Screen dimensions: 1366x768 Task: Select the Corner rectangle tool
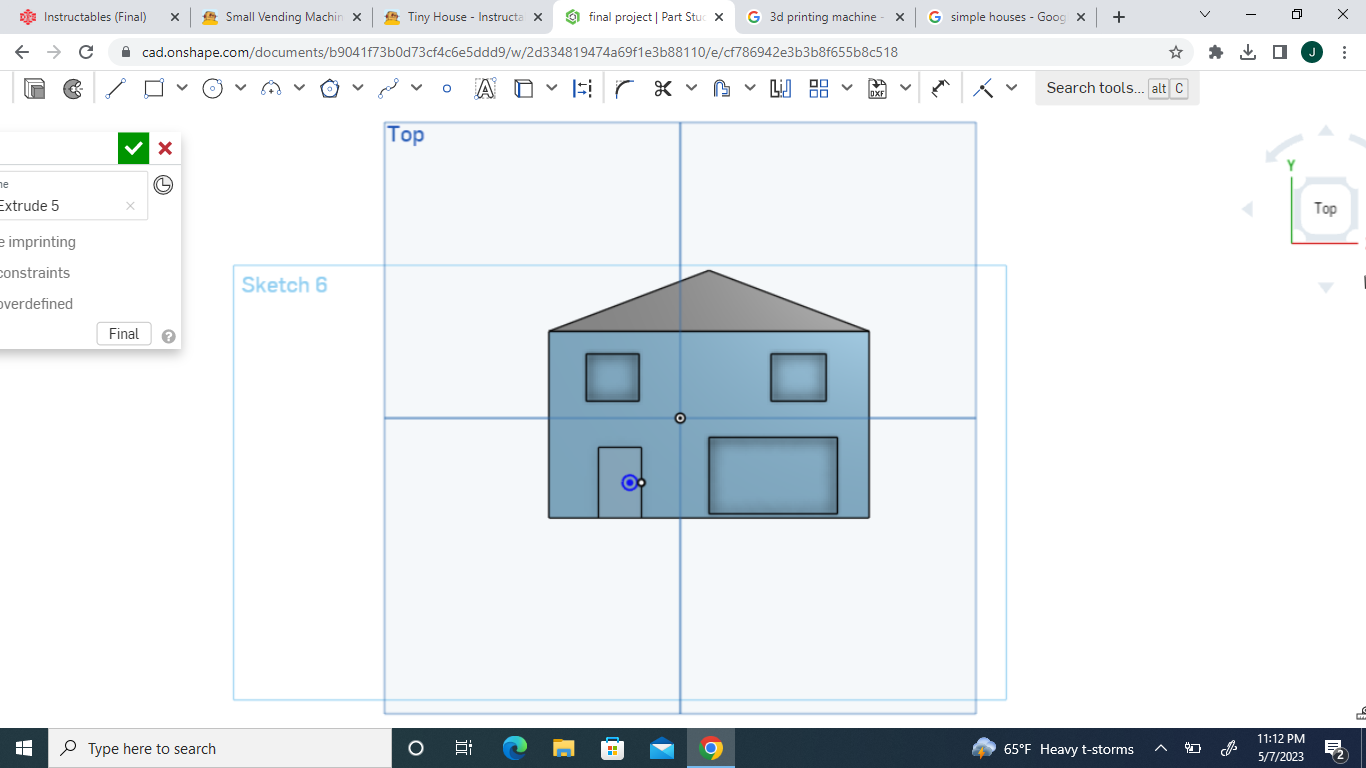tap(154, 88)
